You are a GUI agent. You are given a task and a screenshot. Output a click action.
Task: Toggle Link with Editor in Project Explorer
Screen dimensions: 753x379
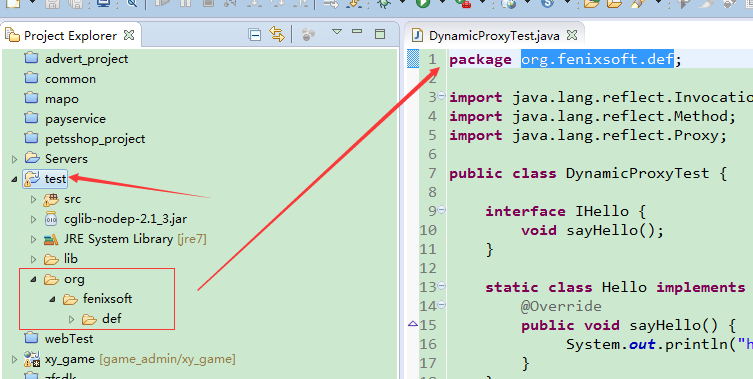(x=277, y=35)
